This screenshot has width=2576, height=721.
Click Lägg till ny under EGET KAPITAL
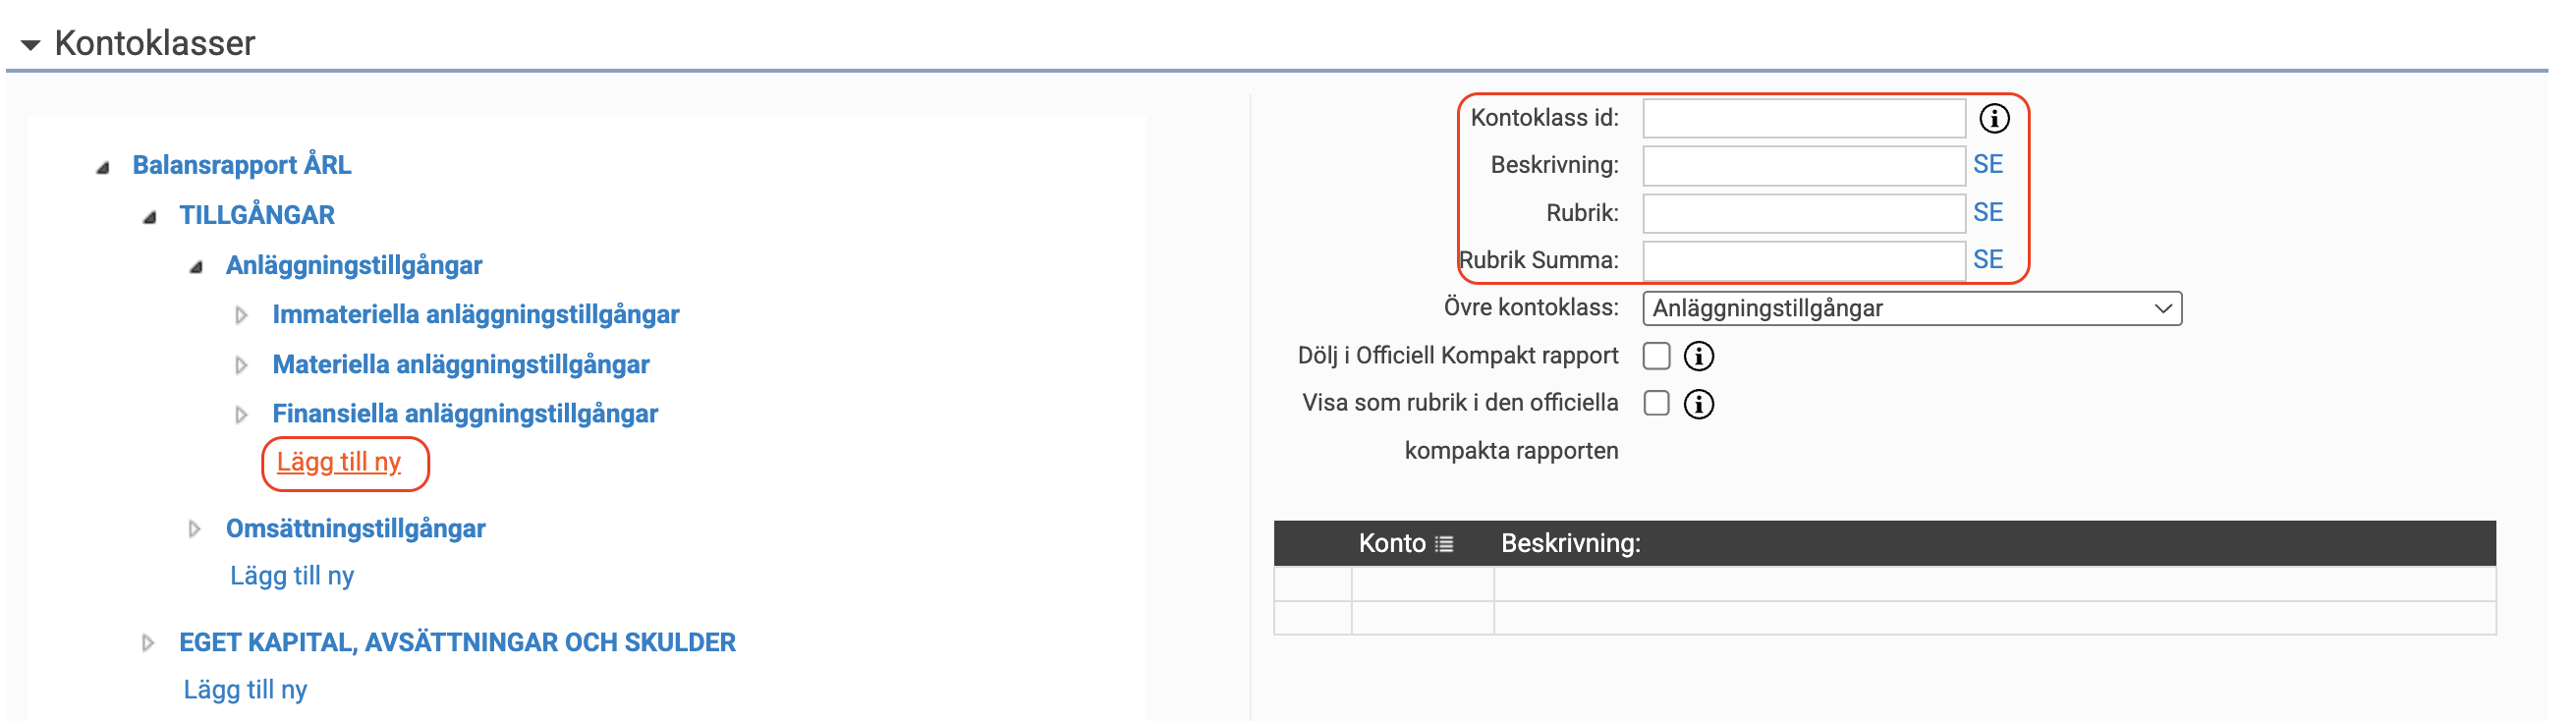coord(245,691)
